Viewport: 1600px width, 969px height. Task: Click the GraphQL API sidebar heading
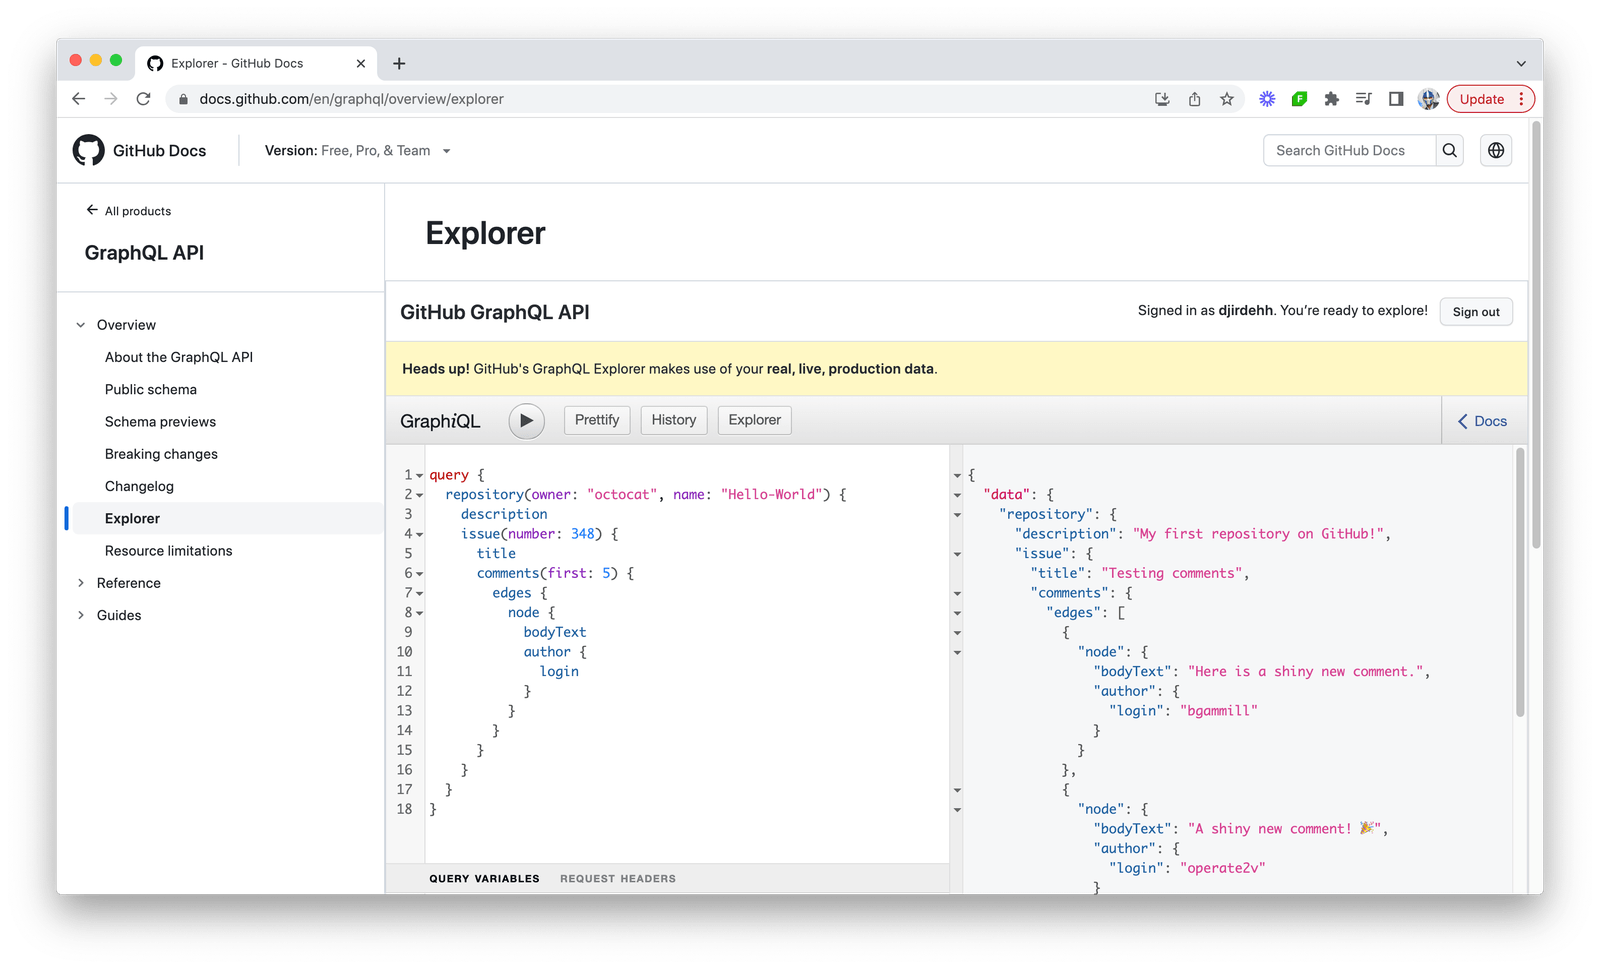(144, 253)
